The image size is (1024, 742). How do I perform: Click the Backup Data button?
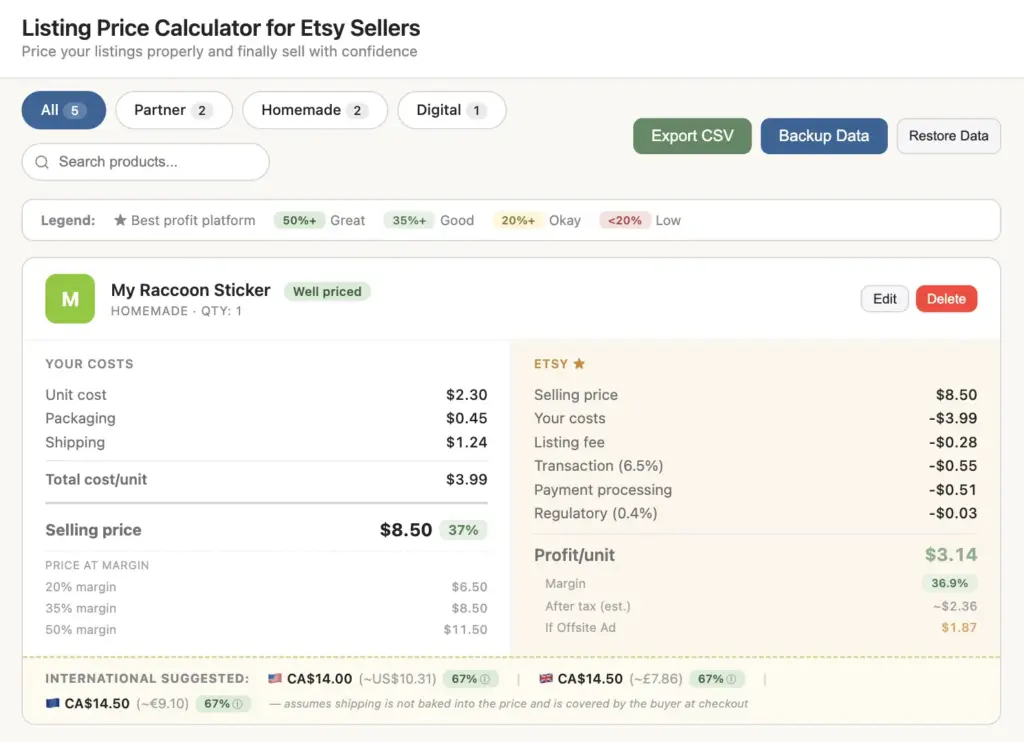click(x=824, y=136)
